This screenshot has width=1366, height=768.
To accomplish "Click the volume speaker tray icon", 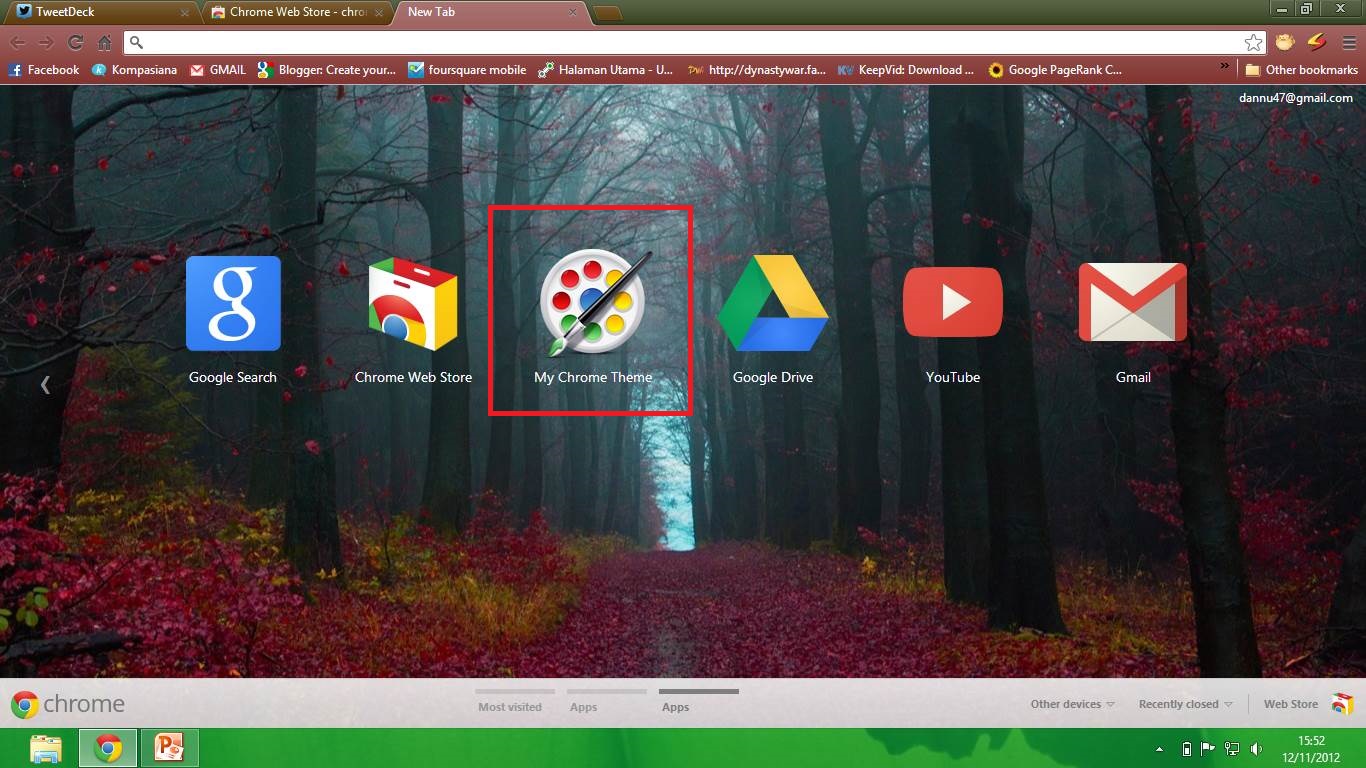I will pyautogui.click(x=1256, y=748).
